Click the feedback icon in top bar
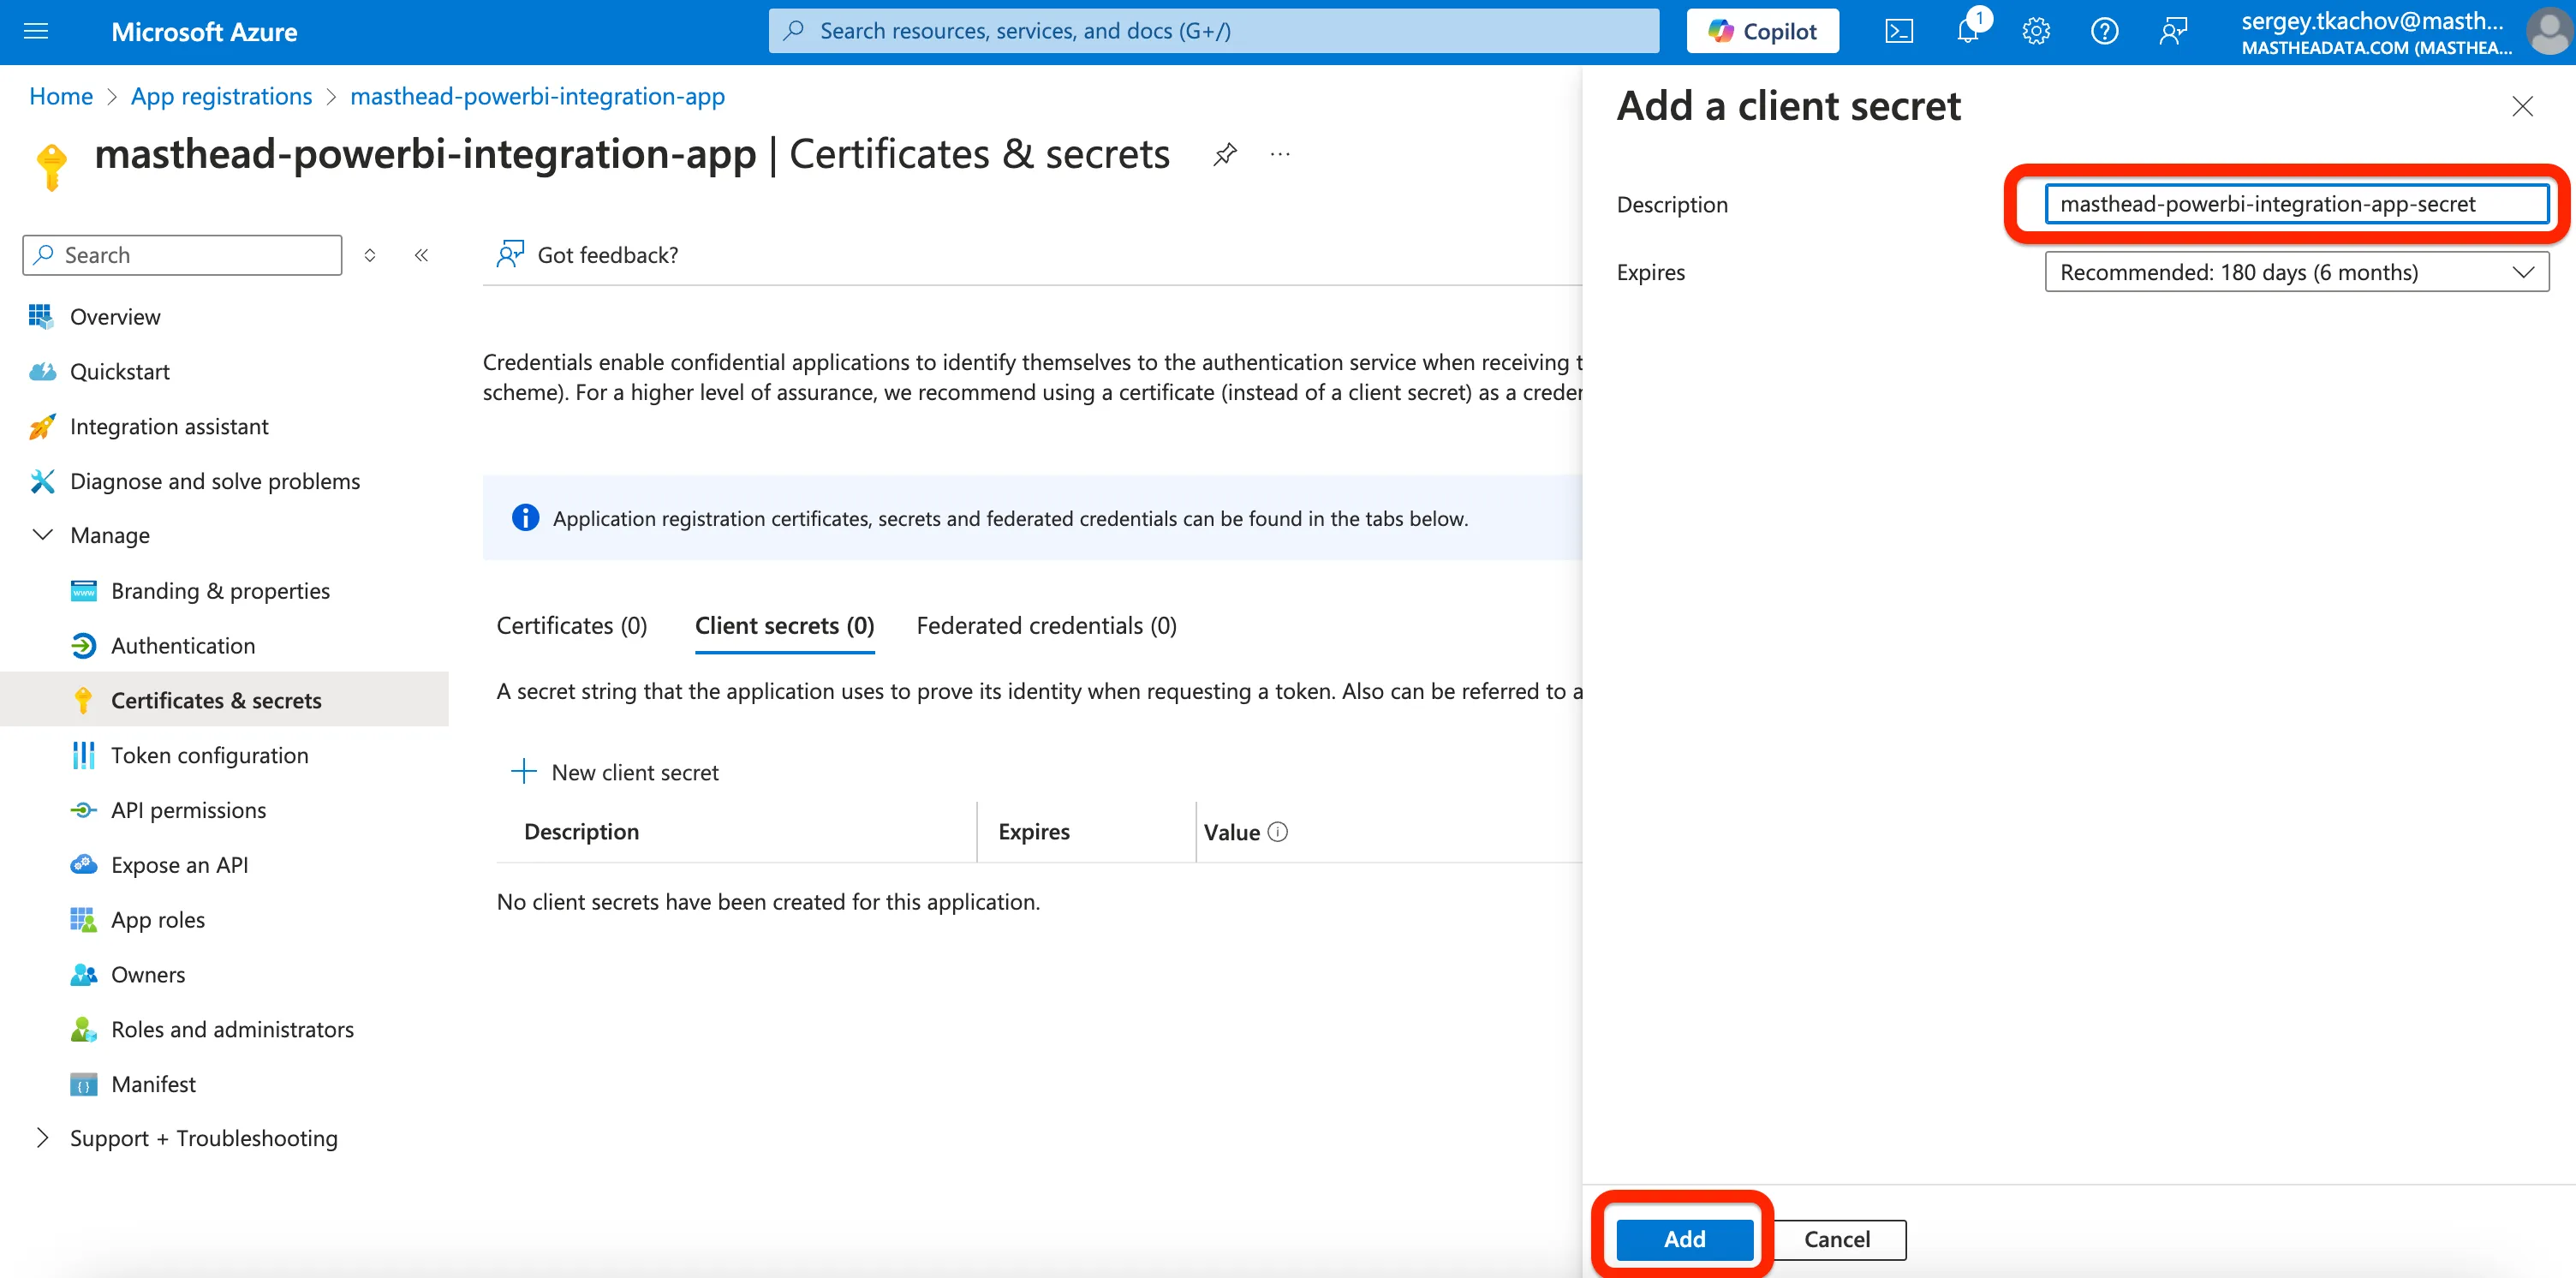 click(2172, 32)
